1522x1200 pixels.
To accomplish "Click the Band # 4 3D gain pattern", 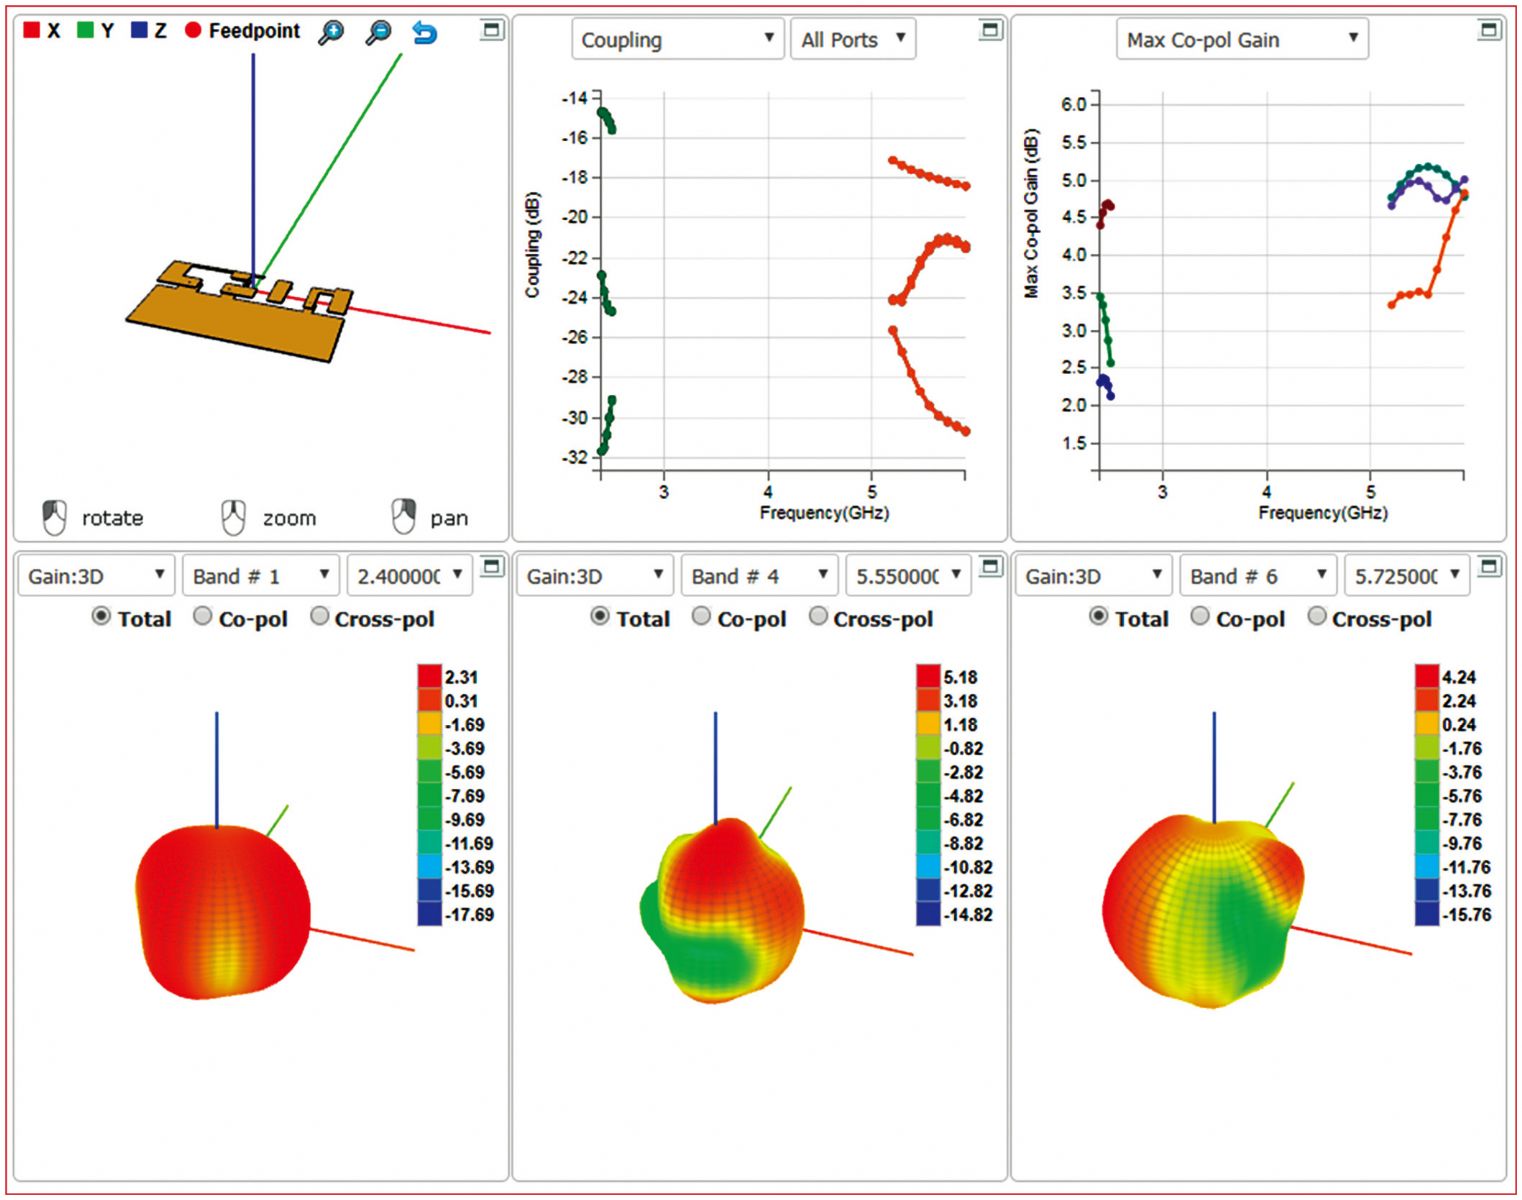I will pos(722,910).
